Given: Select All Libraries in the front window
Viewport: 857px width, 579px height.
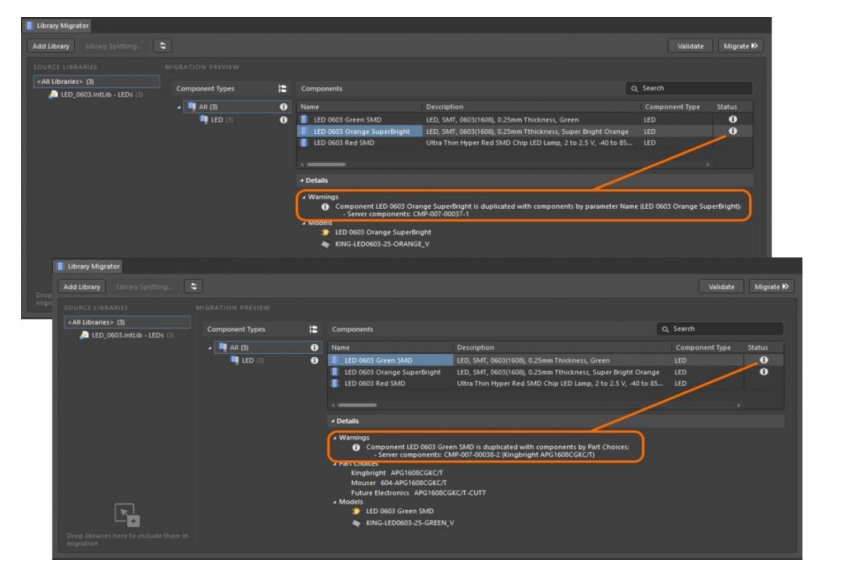Looking at the screenshot, I should coord(127,322).
